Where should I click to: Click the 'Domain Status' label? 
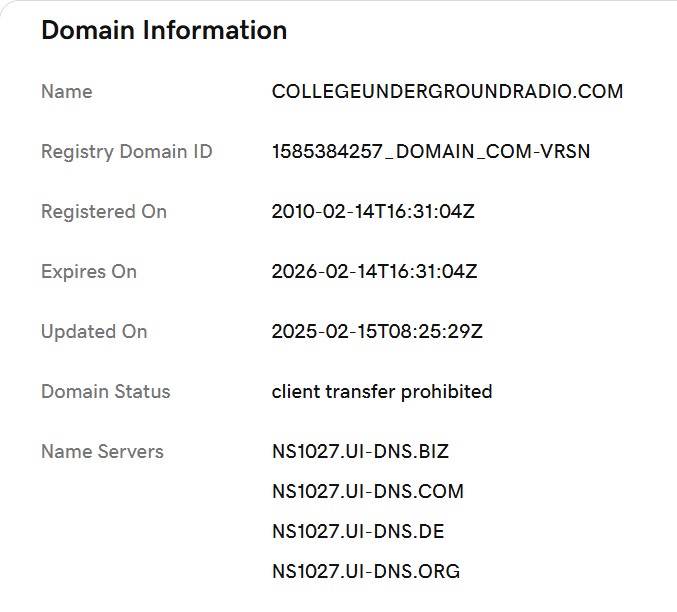point(105,392)
